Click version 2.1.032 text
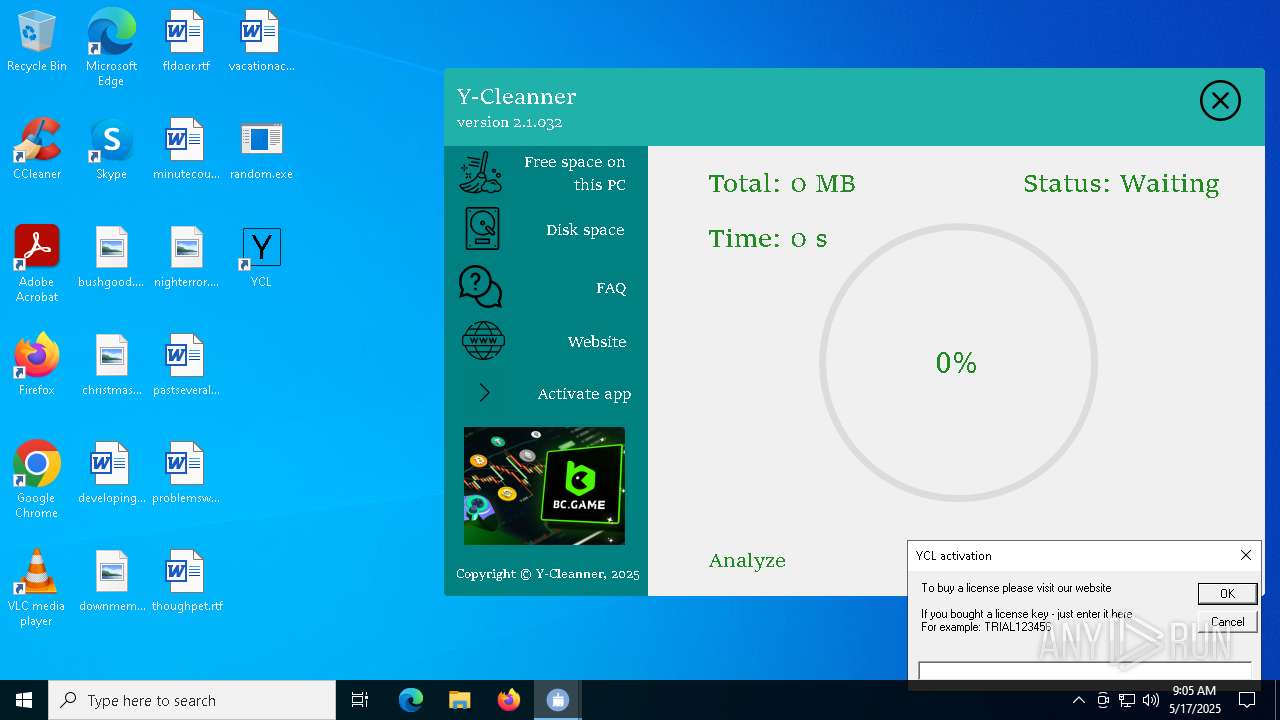This screenshot has width=1280, height=720. pos(509,122)
